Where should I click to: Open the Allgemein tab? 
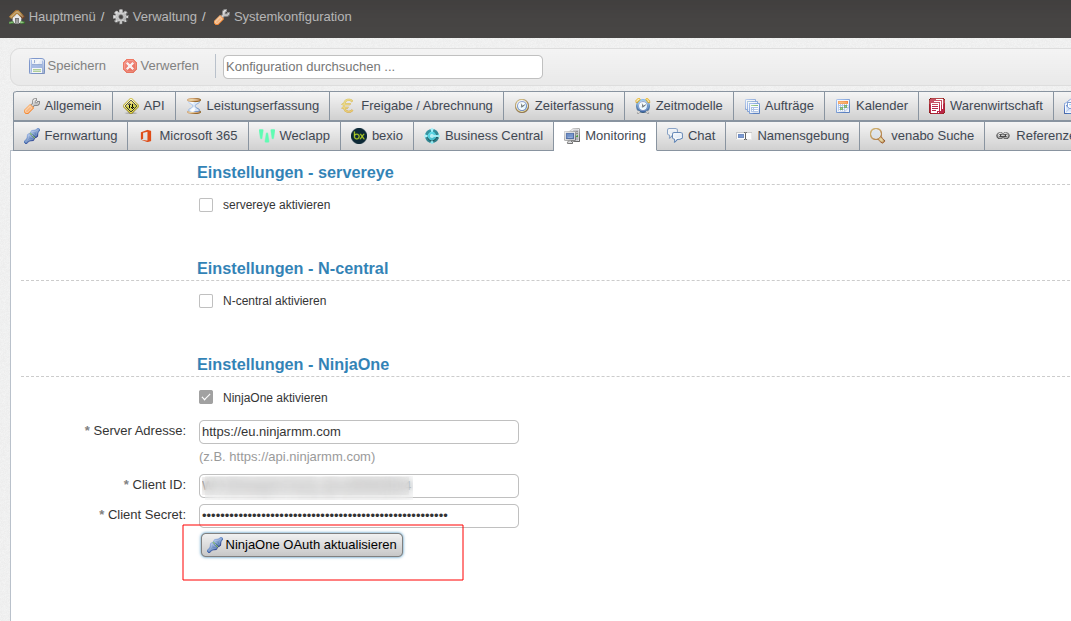point(63,106)
